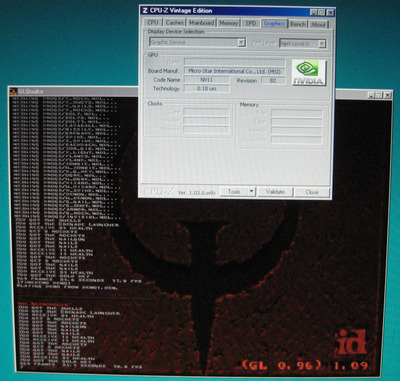Screen dimensions: 400x381
Task: Open the Perf Level dropdown
Action: (x=322, y=44)
